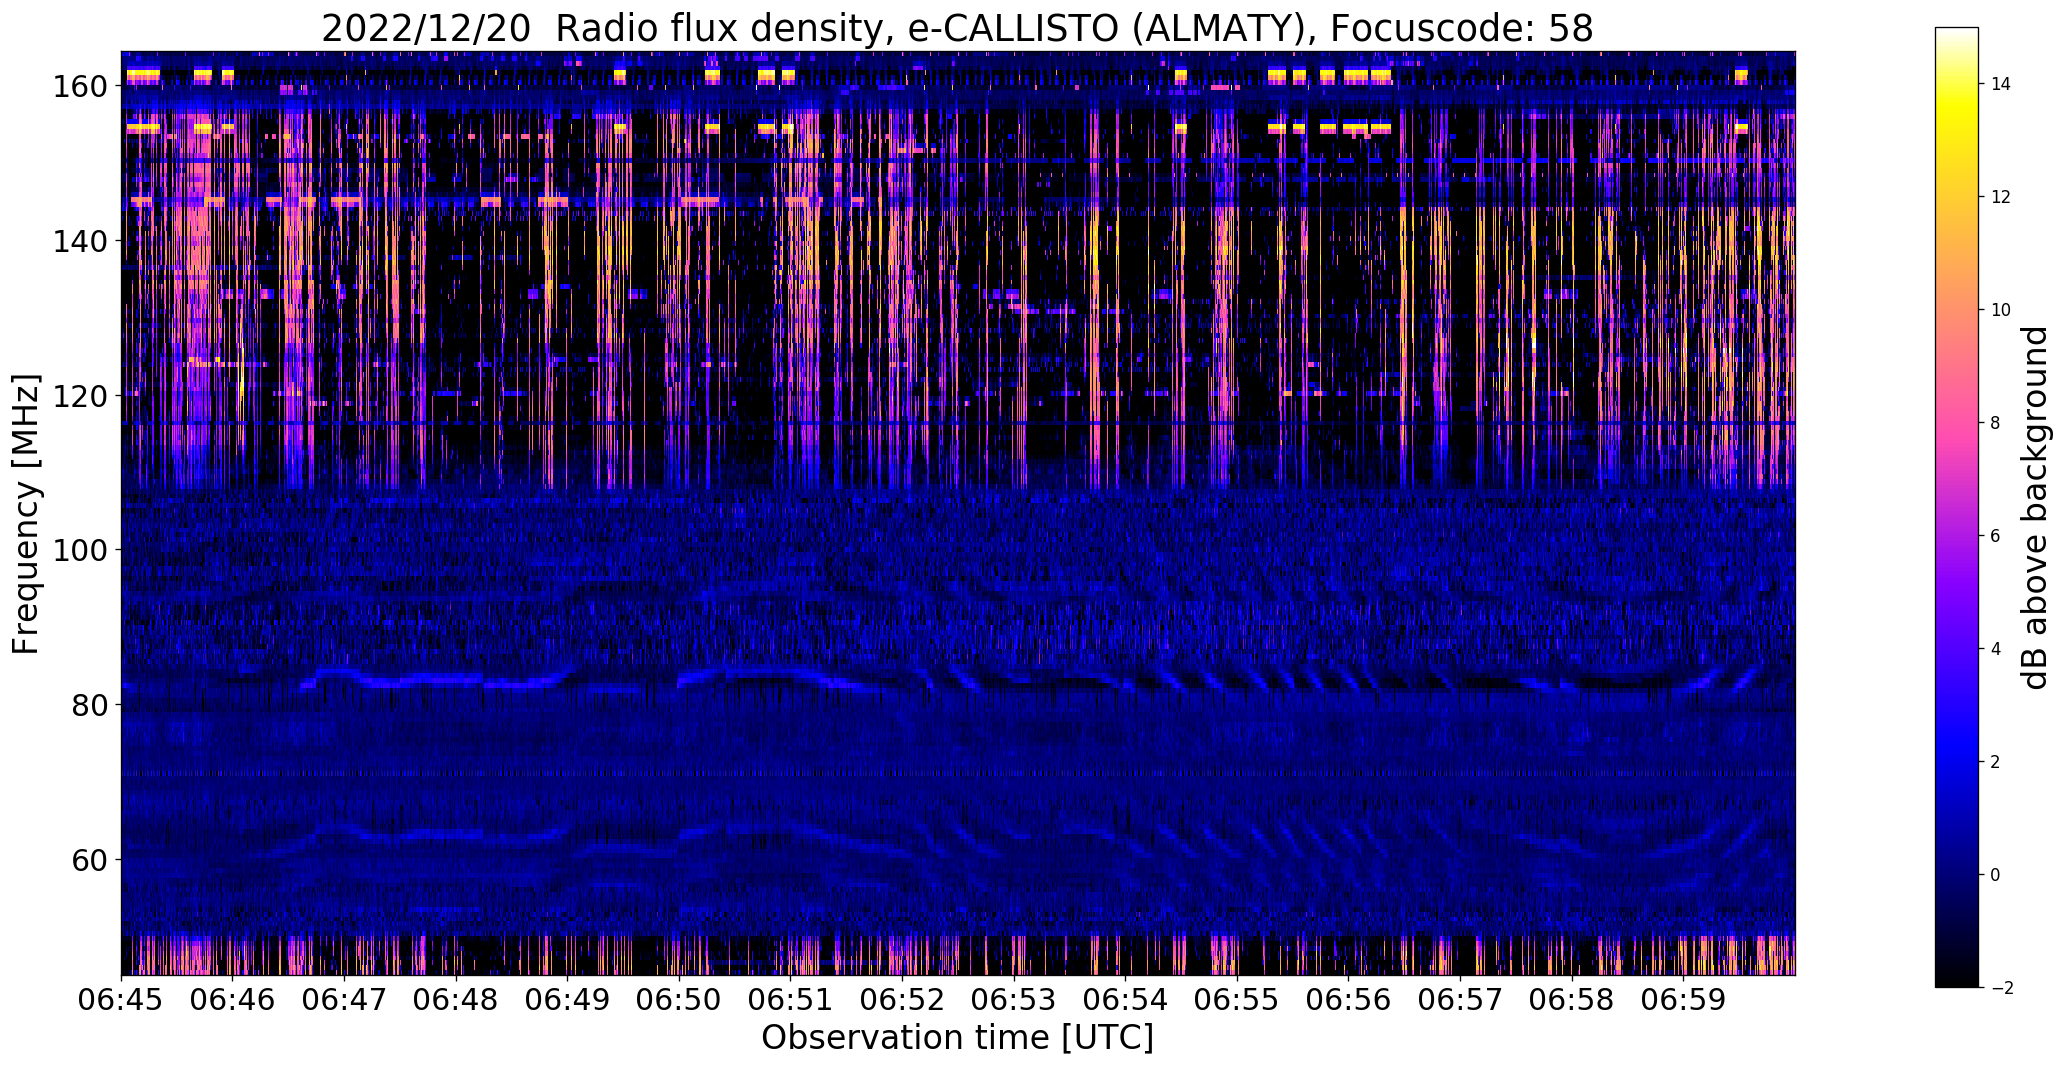Click the 06:55 time tick label
2066x1067 pixels.
coord(1238,999)
